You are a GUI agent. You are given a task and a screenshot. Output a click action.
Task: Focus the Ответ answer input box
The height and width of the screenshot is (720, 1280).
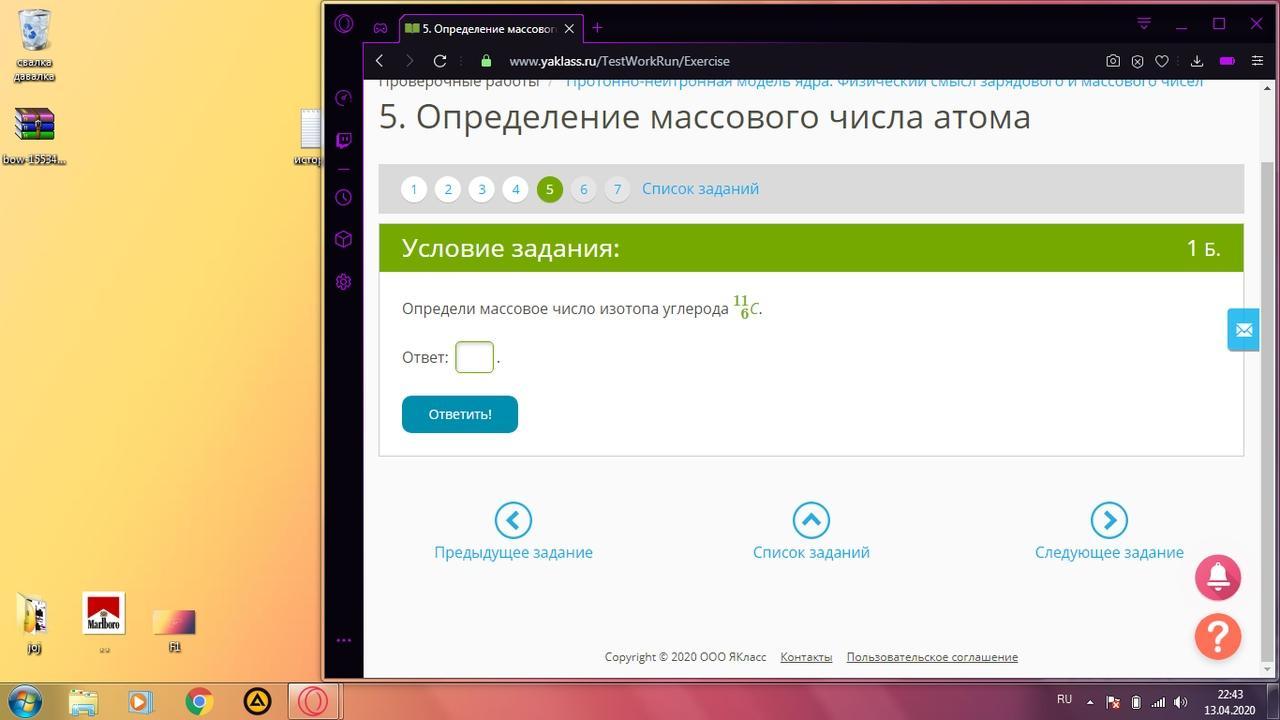pos(474,357)
